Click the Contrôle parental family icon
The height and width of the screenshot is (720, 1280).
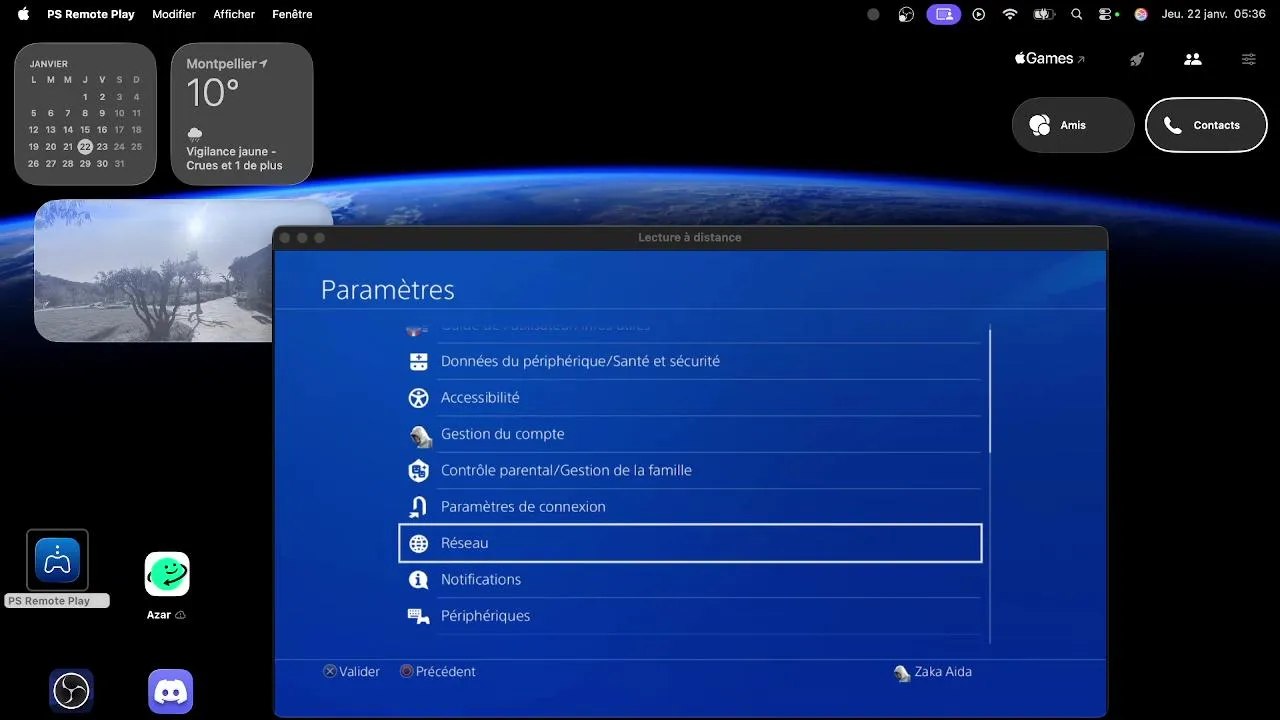pyautogui.click(x=419, y=471)
